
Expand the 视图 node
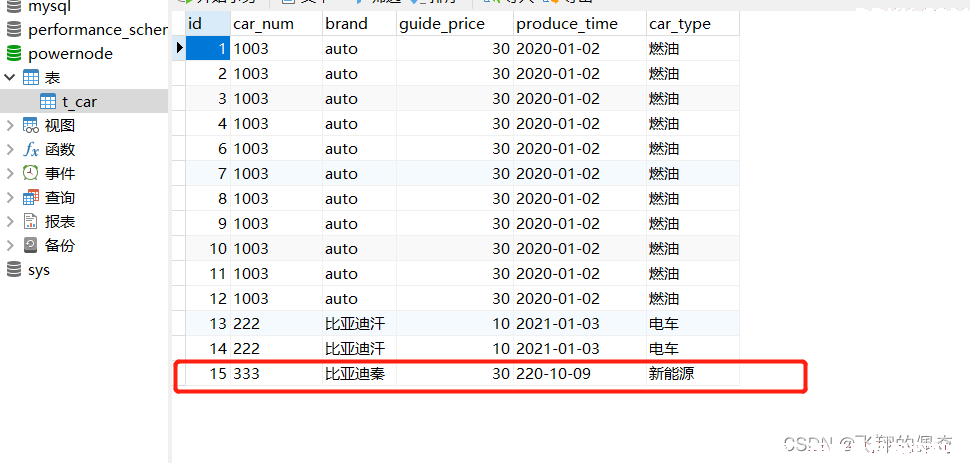9,126
